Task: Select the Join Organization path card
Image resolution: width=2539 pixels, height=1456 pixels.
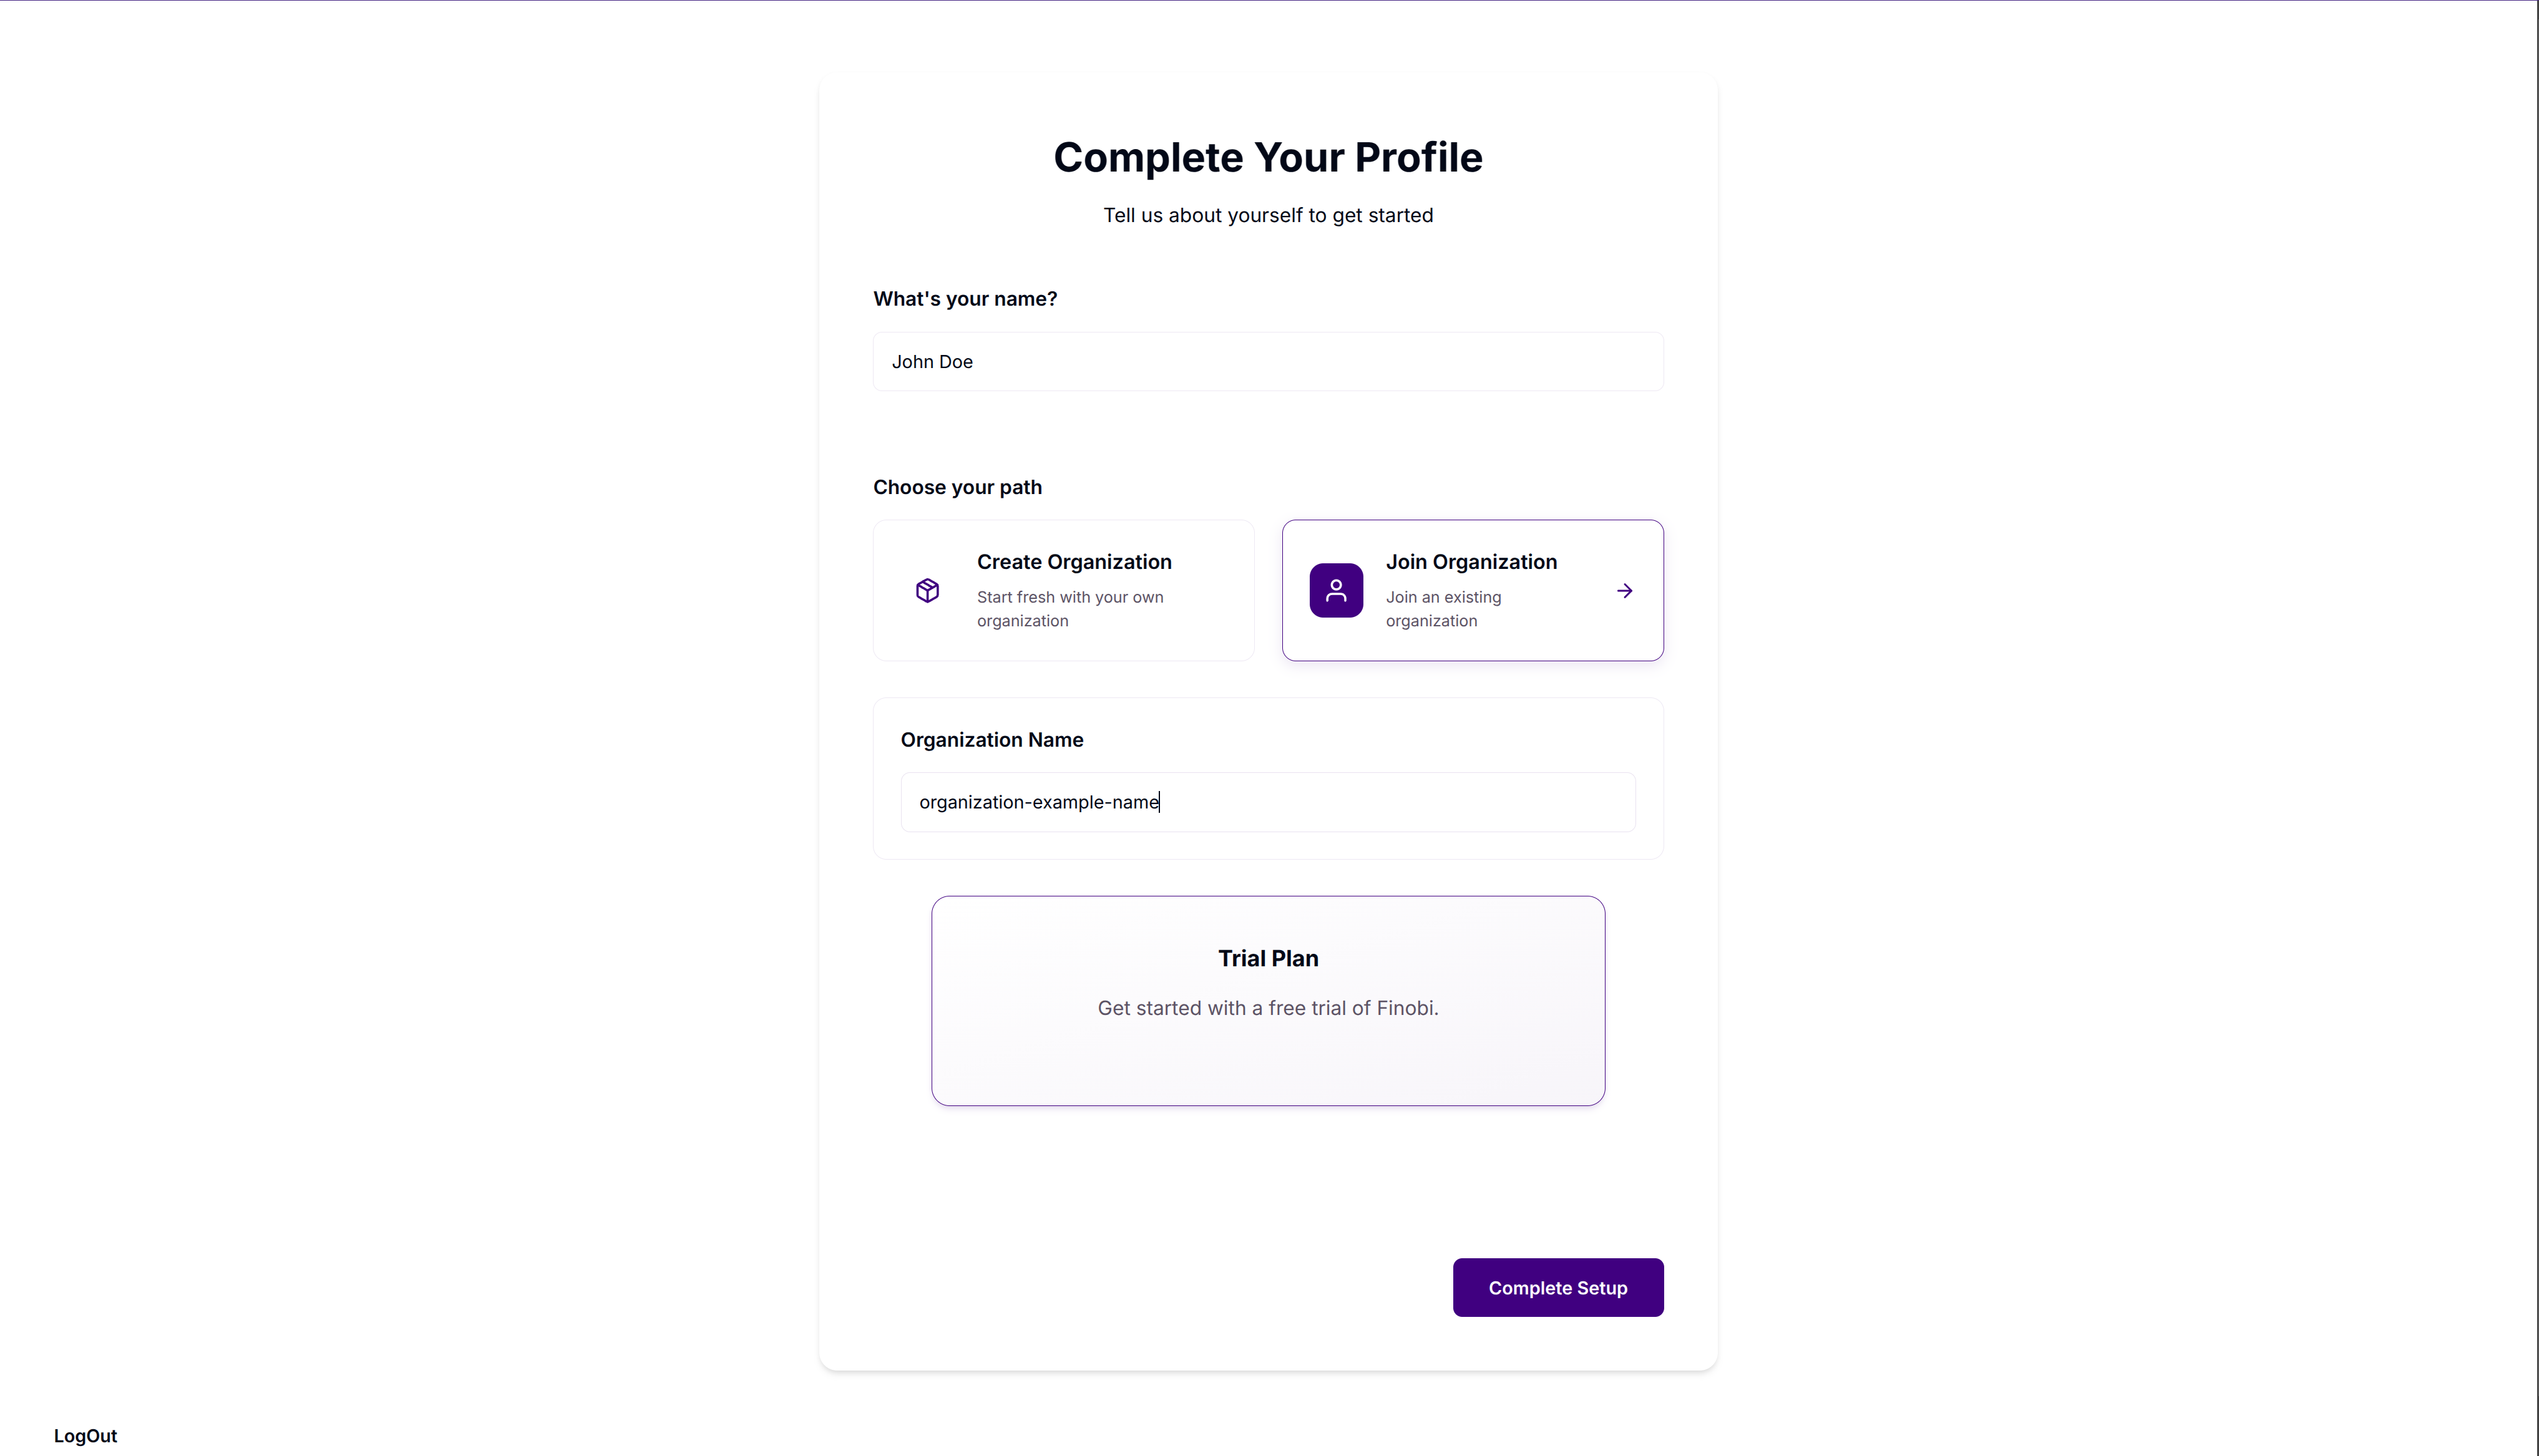Action: click(x=1472, y=590)
